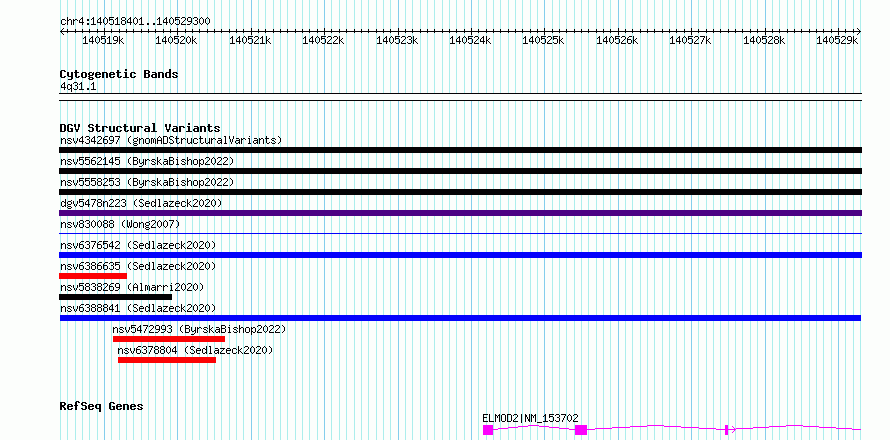
Task: Select the blue bar under nsv6376542
Action: 460,255
